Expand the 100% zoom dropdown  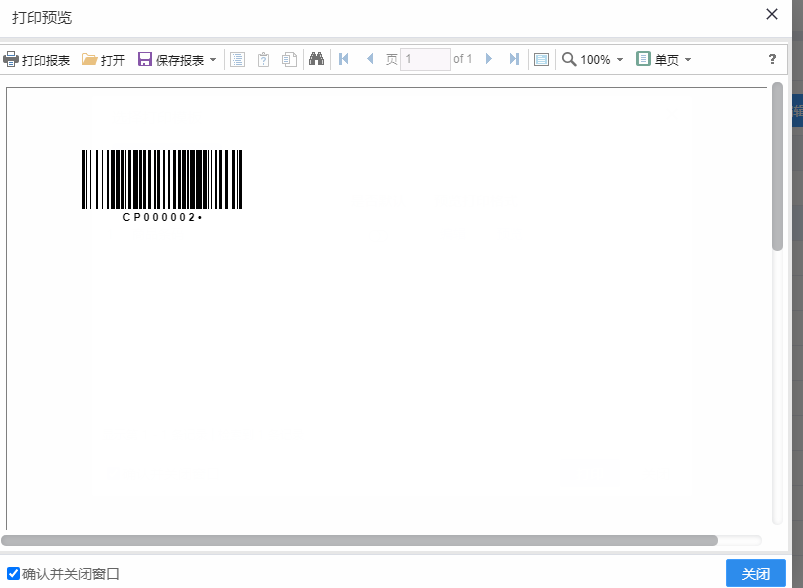[x=620, y=59]
